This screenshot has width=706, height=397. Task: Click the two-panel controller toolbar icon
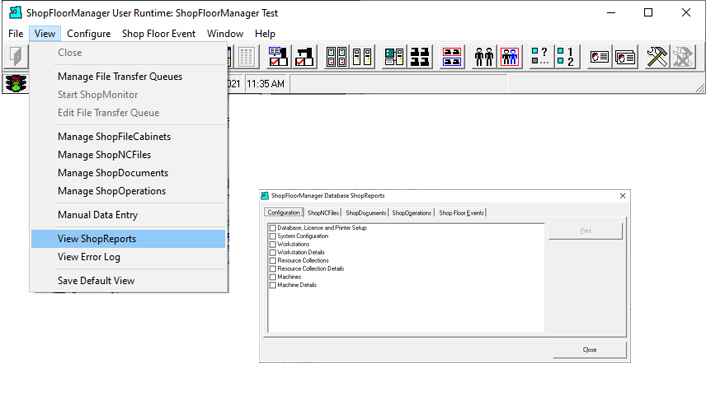pyautogui.click(x=362, y=57)
